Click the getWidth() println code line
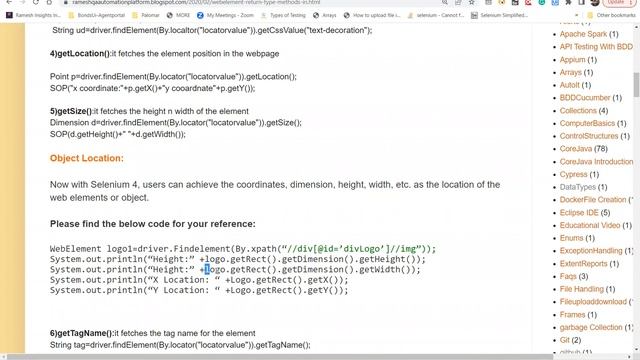The height and width of the screenshot is (360, 640). (x=235, y=270)
